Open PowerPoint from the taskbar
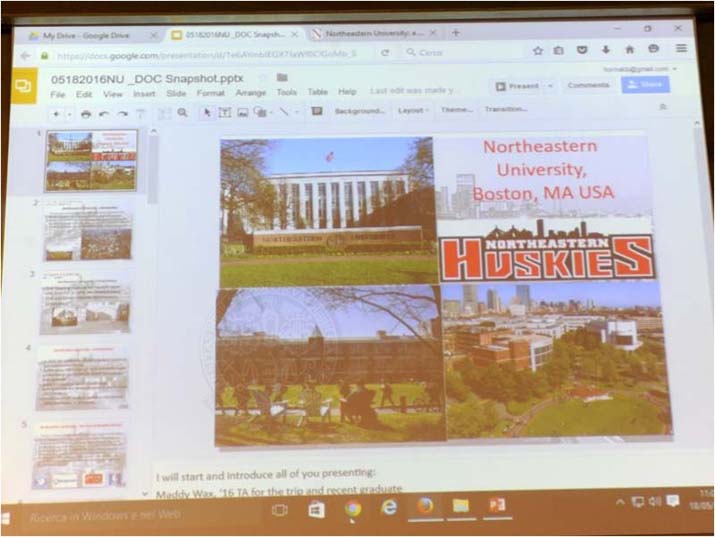The width and height of the screenshot is (715, 537). [497, 506]
